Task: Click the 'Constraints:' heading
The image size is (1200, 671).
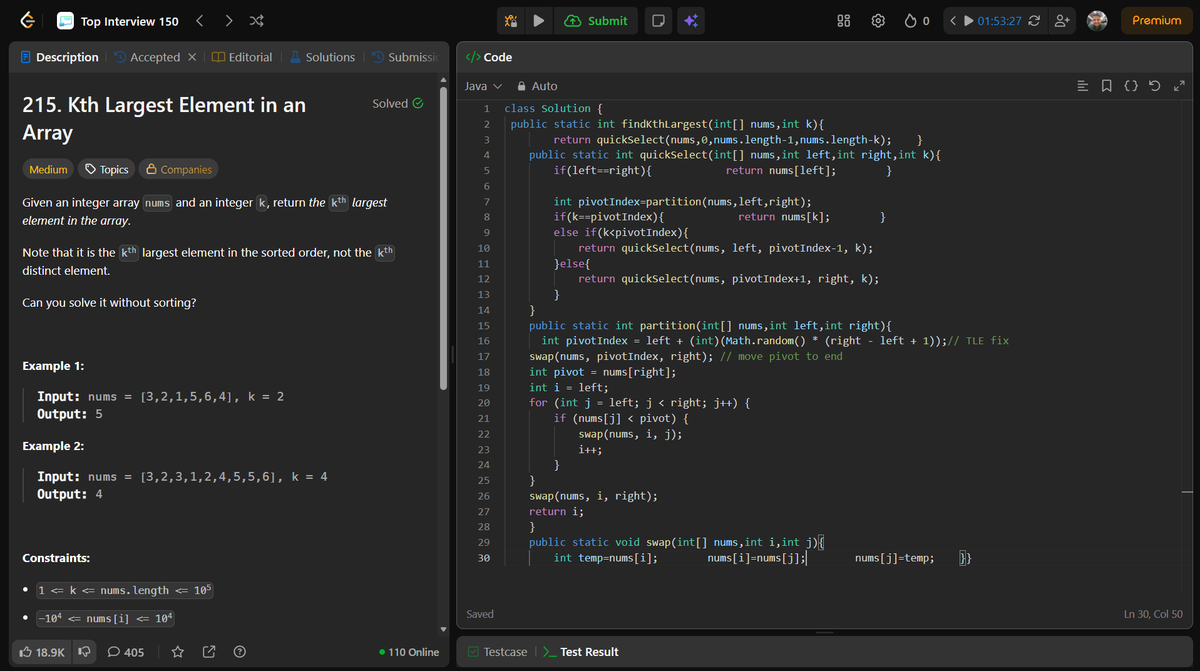Action: pos(56,558)
